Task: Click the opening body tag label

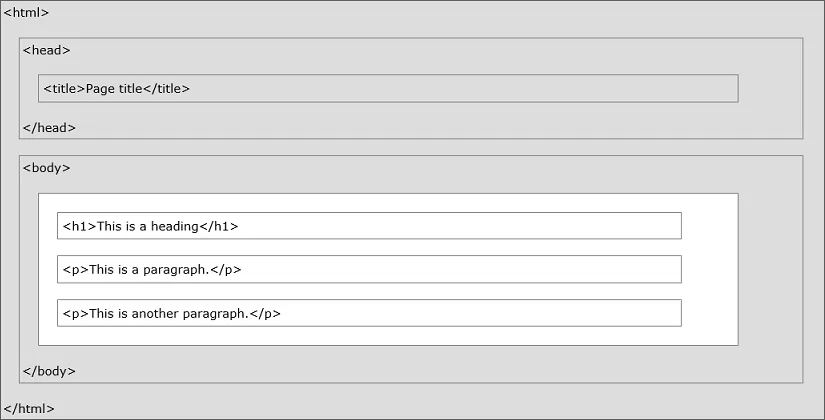Action: (46, 168)
